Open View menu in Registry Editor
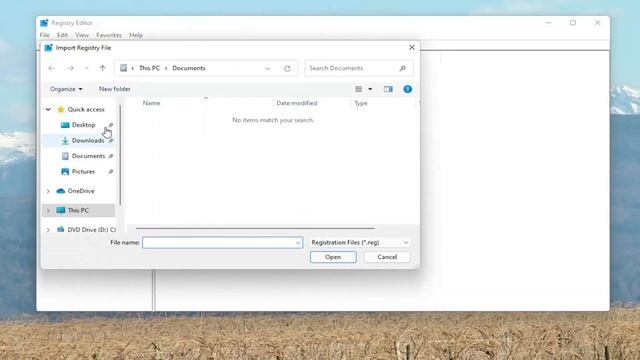Image resolution: width=640 pixels, height=360 pixels. point(82,35)
